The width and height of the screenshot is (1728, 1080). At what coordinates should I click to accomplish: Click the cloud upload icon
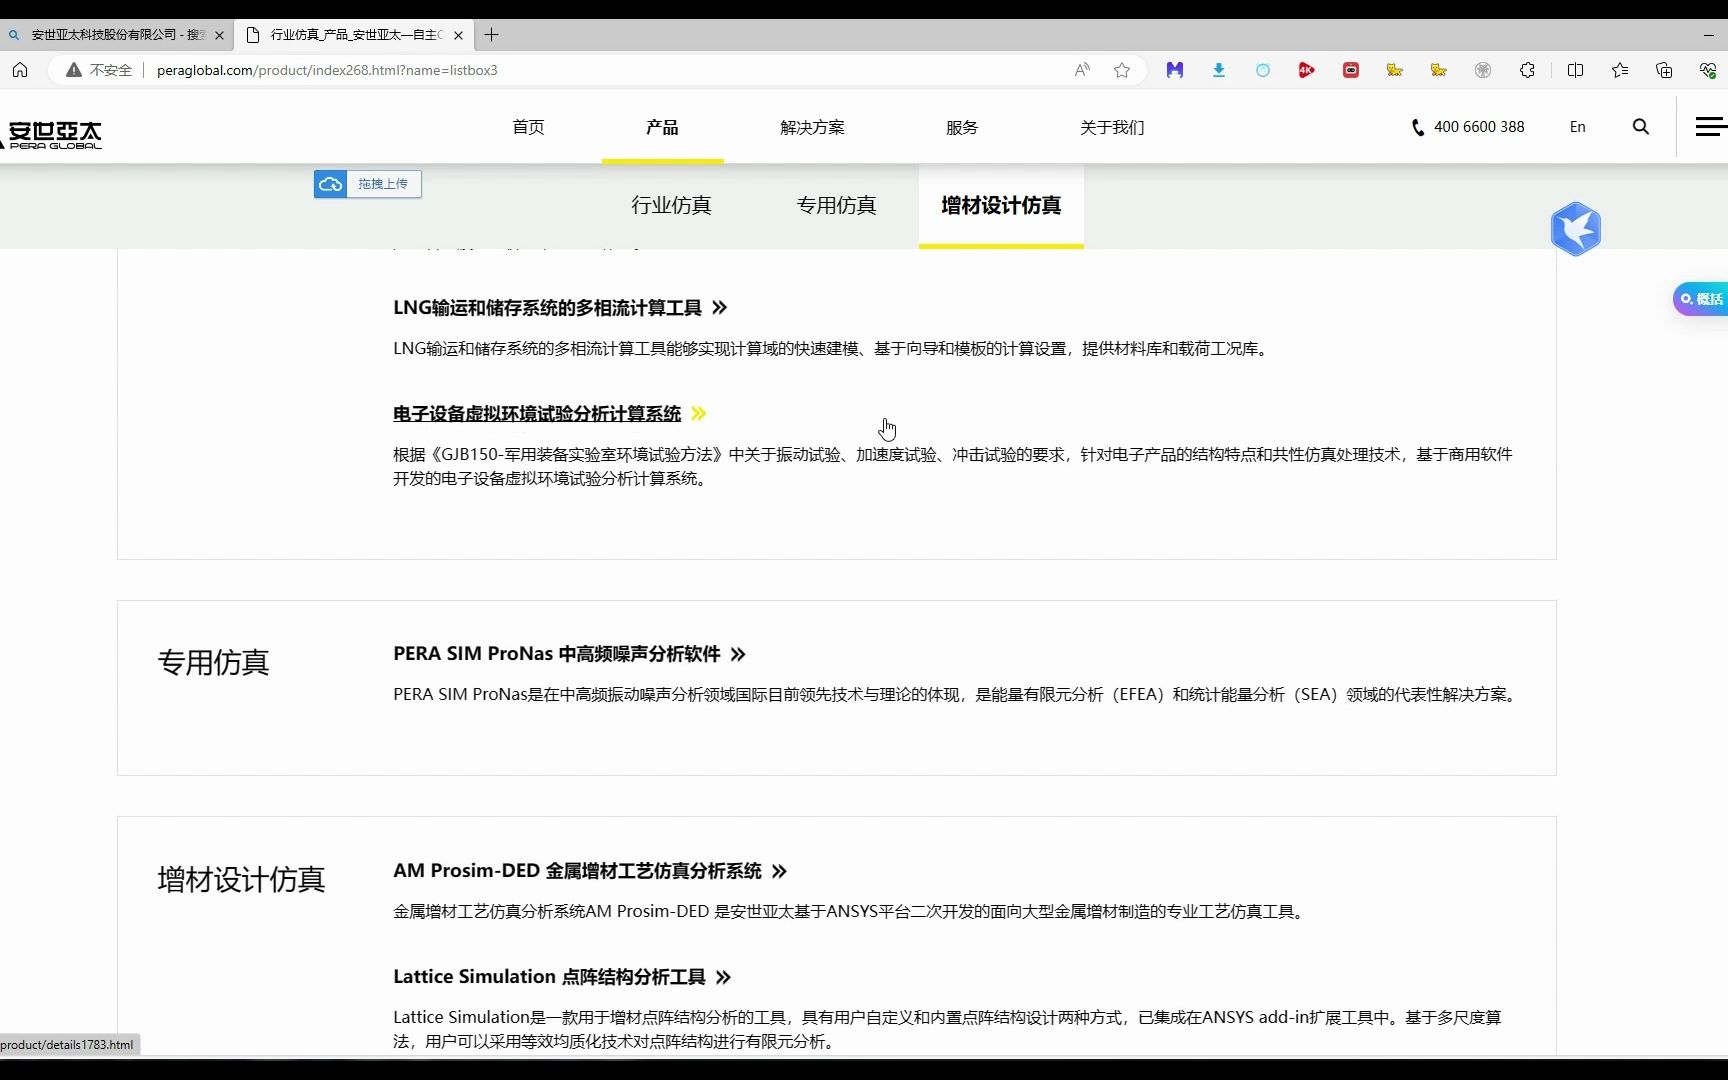click(330, 184)
